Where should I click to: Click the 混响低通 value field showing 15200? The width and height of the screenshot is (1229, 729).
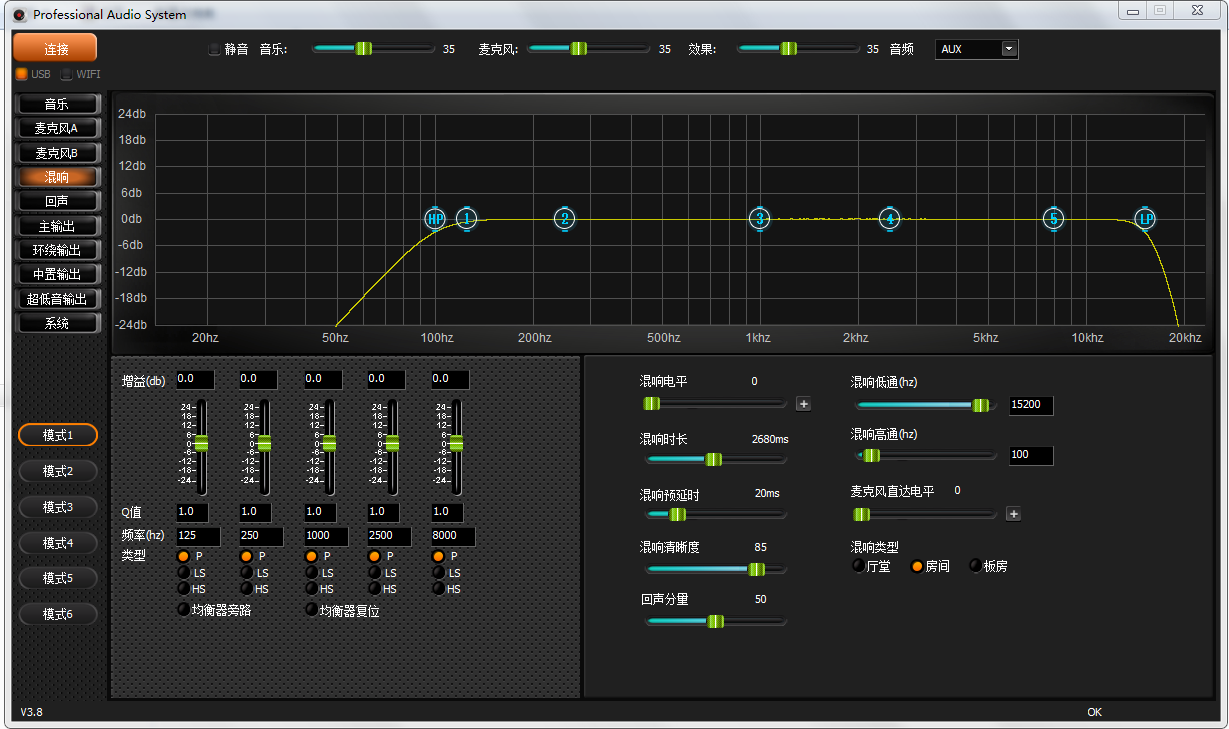click(x=1031, y=405)
